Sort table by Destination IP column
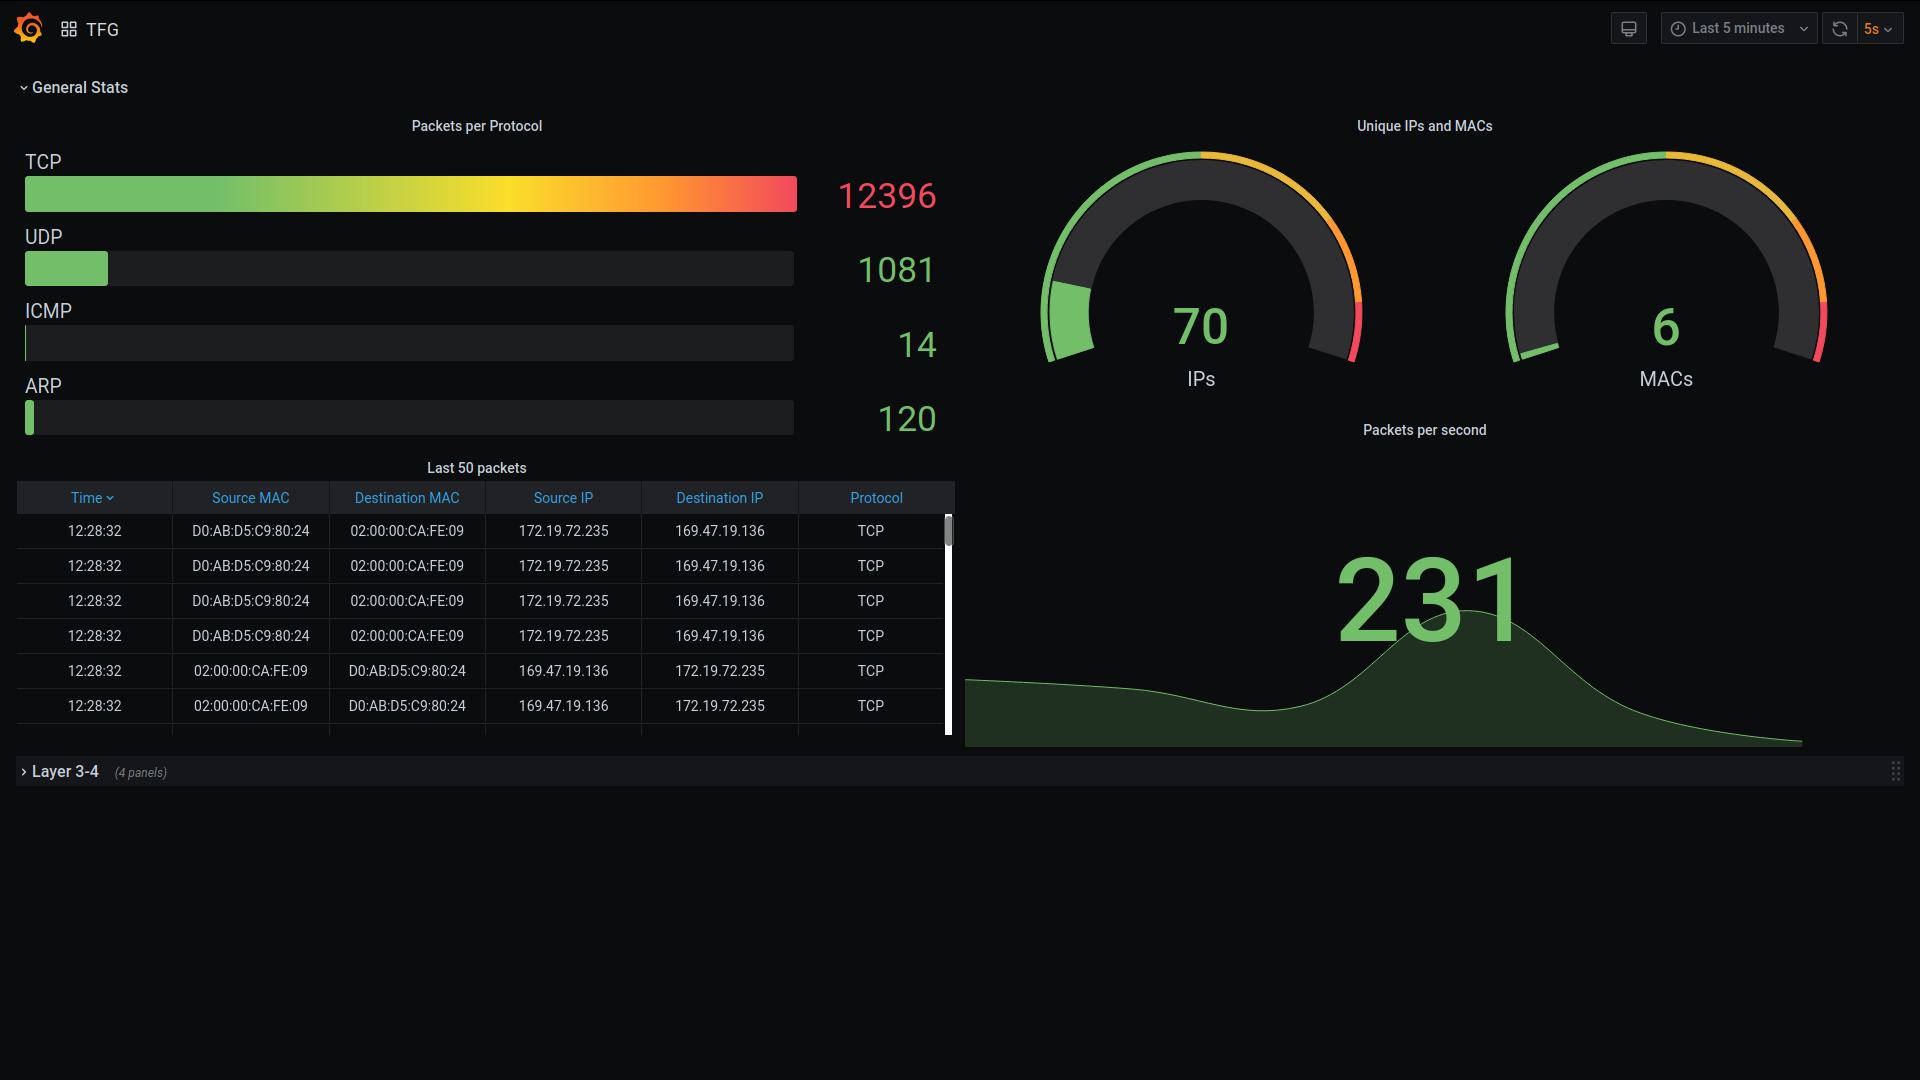The width and height of the screenshot is (1920, 1080). pyautogui.click(x=720, y=498)
